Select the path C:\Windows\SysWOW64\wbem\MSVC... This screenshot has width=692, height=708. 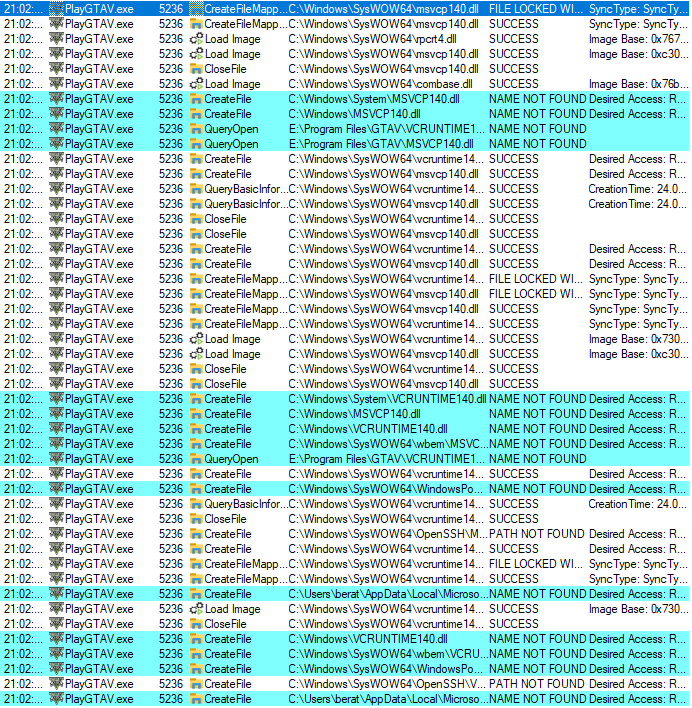tap(387, 444)
